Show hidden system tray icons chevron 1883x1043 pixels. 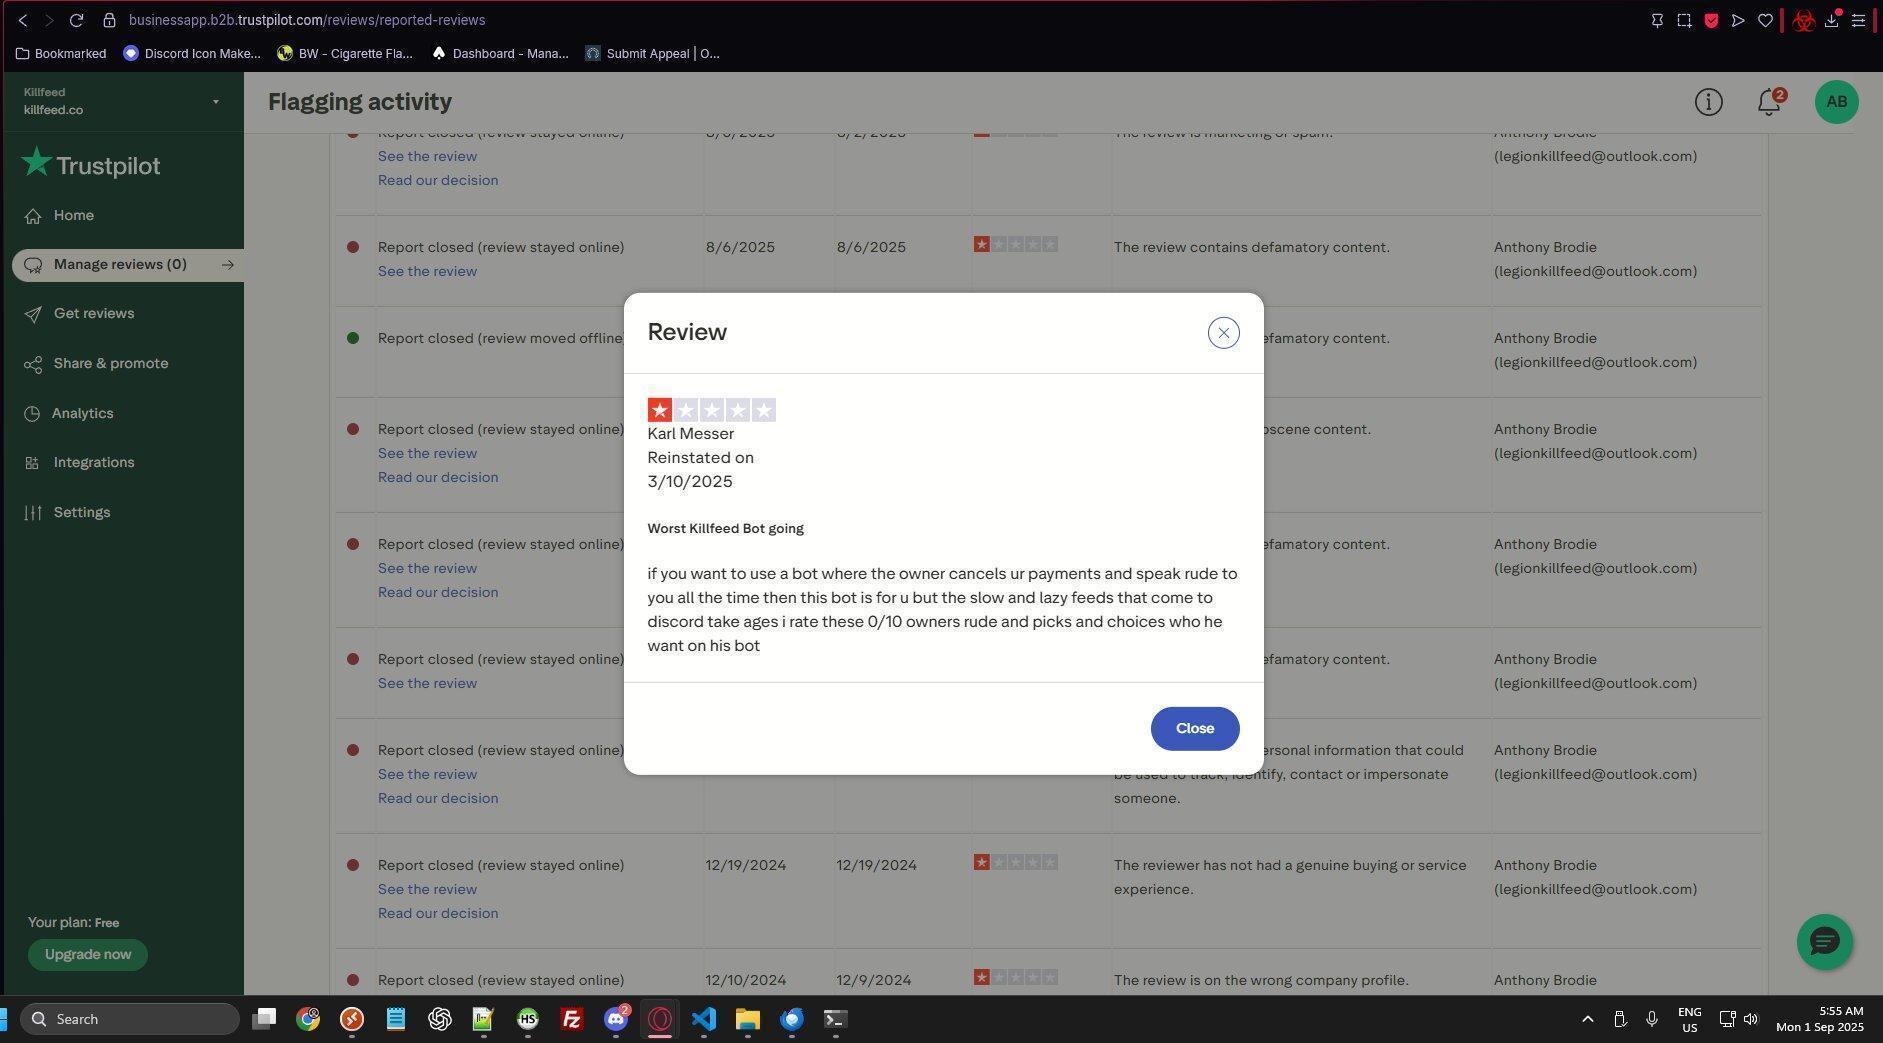[1587, 1019]
